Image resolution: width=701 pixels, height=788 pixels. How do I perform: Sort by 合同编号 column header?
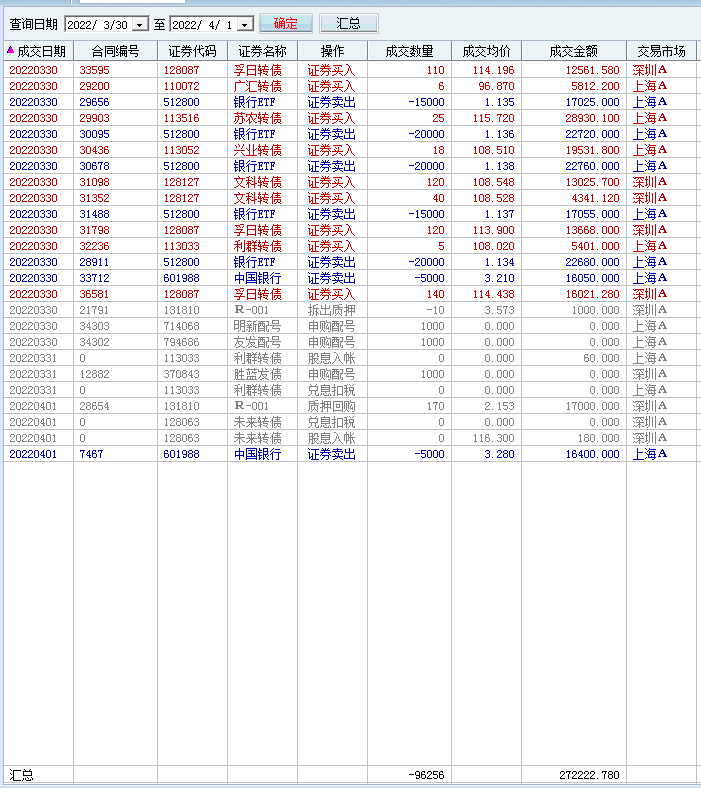tap(116, 51)
